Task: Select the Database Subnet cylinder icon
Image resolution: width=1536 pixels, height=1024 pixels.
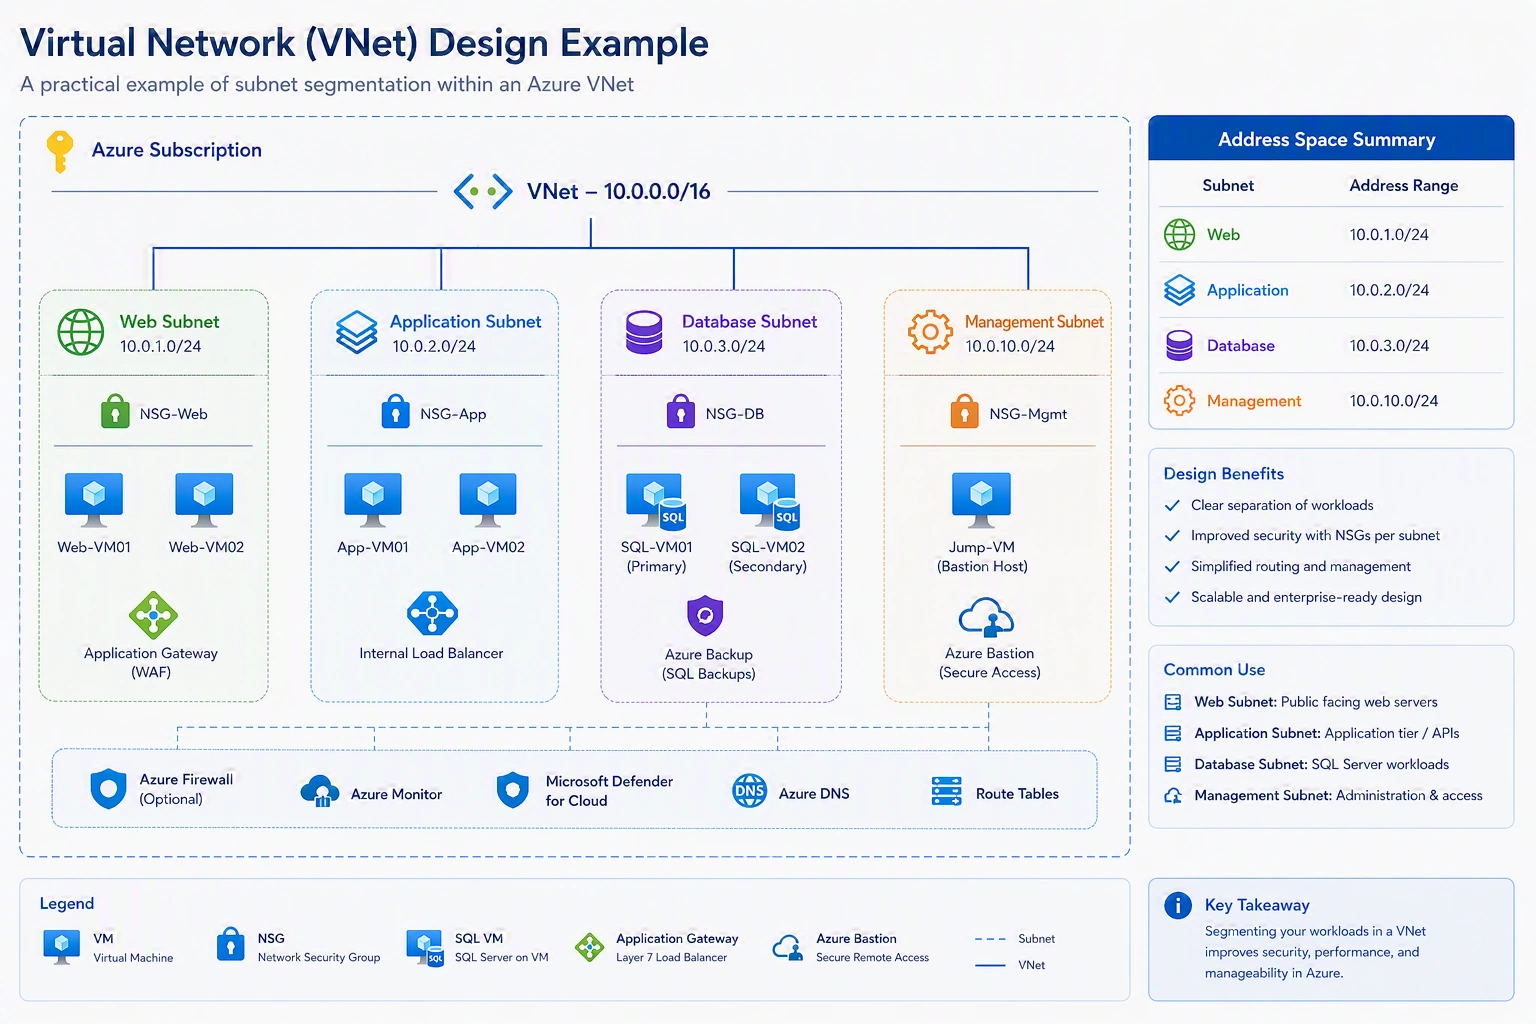Action: tap(644, 332)
